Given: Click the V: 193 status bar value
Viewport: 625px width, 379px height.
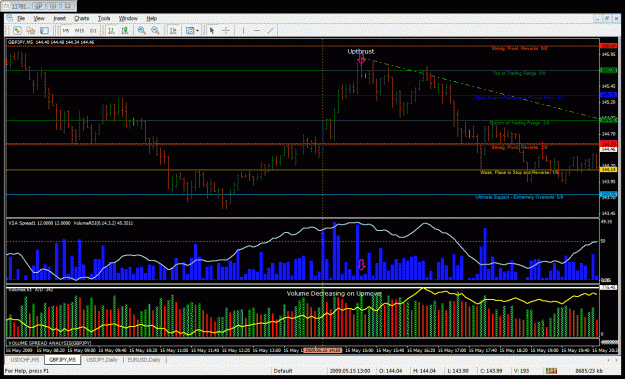Looking at the screenshot, I should [x=521, y=371].
